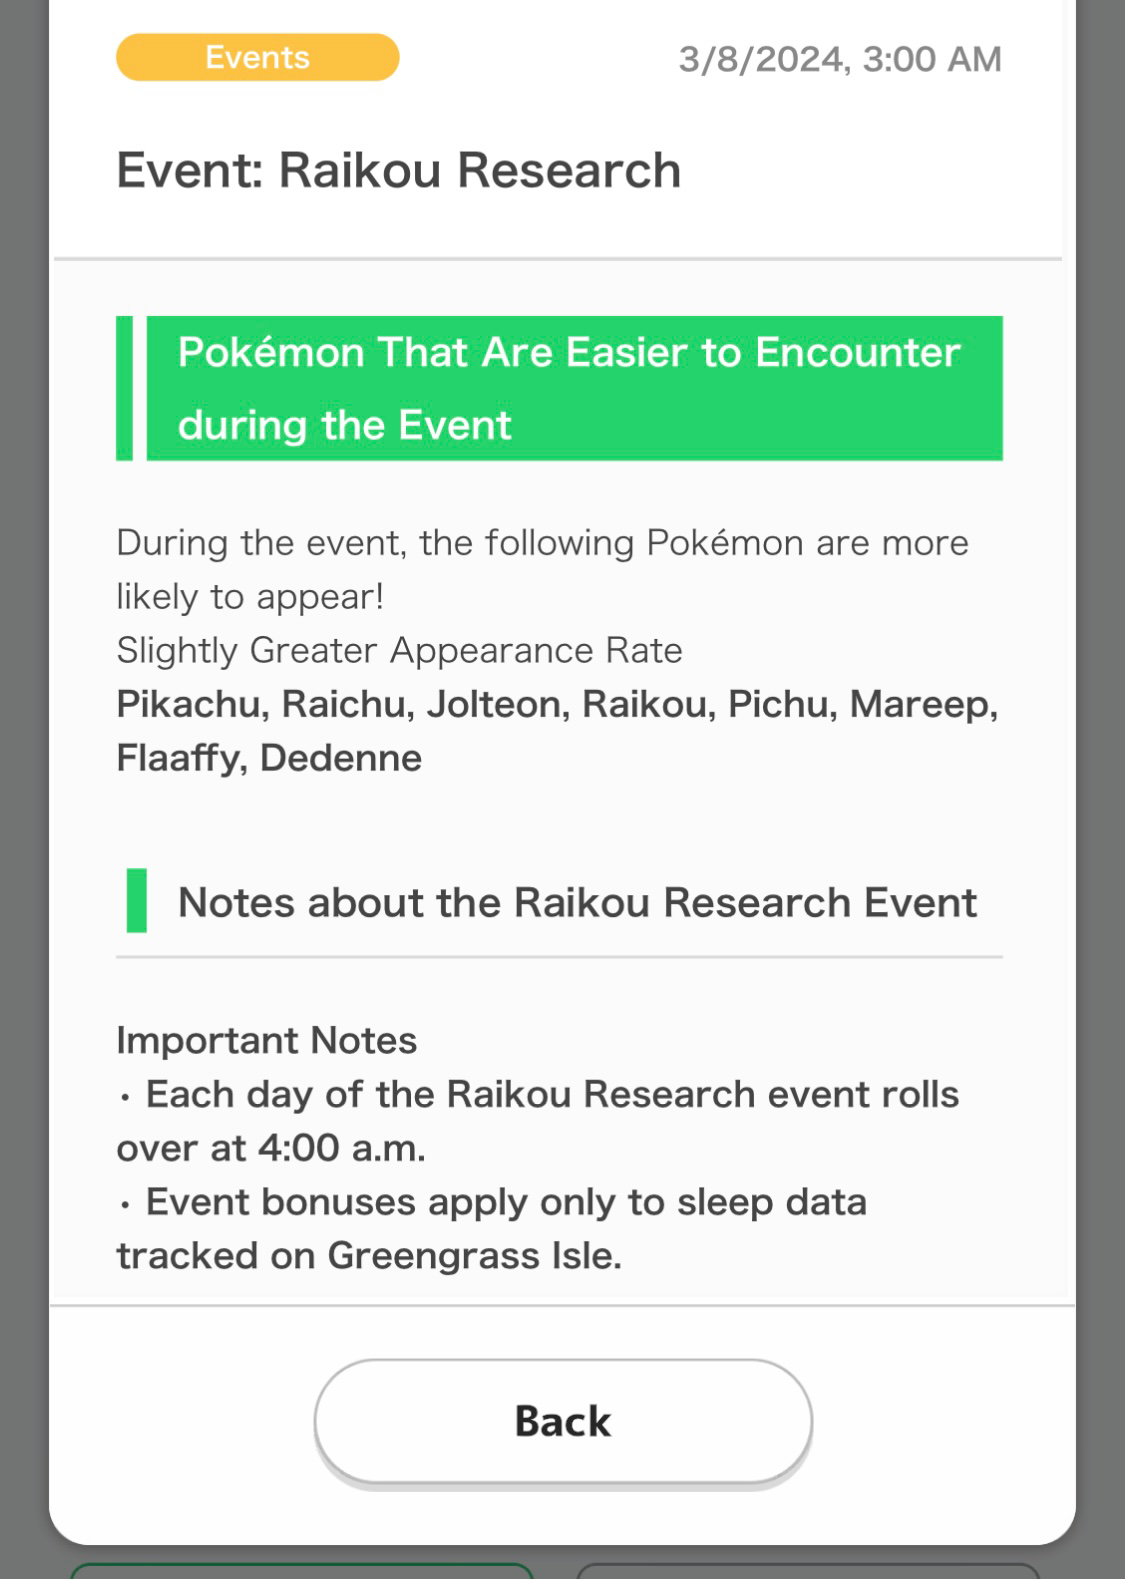Click the note about Greengrass Isle sleep data

pos(492,1228)
